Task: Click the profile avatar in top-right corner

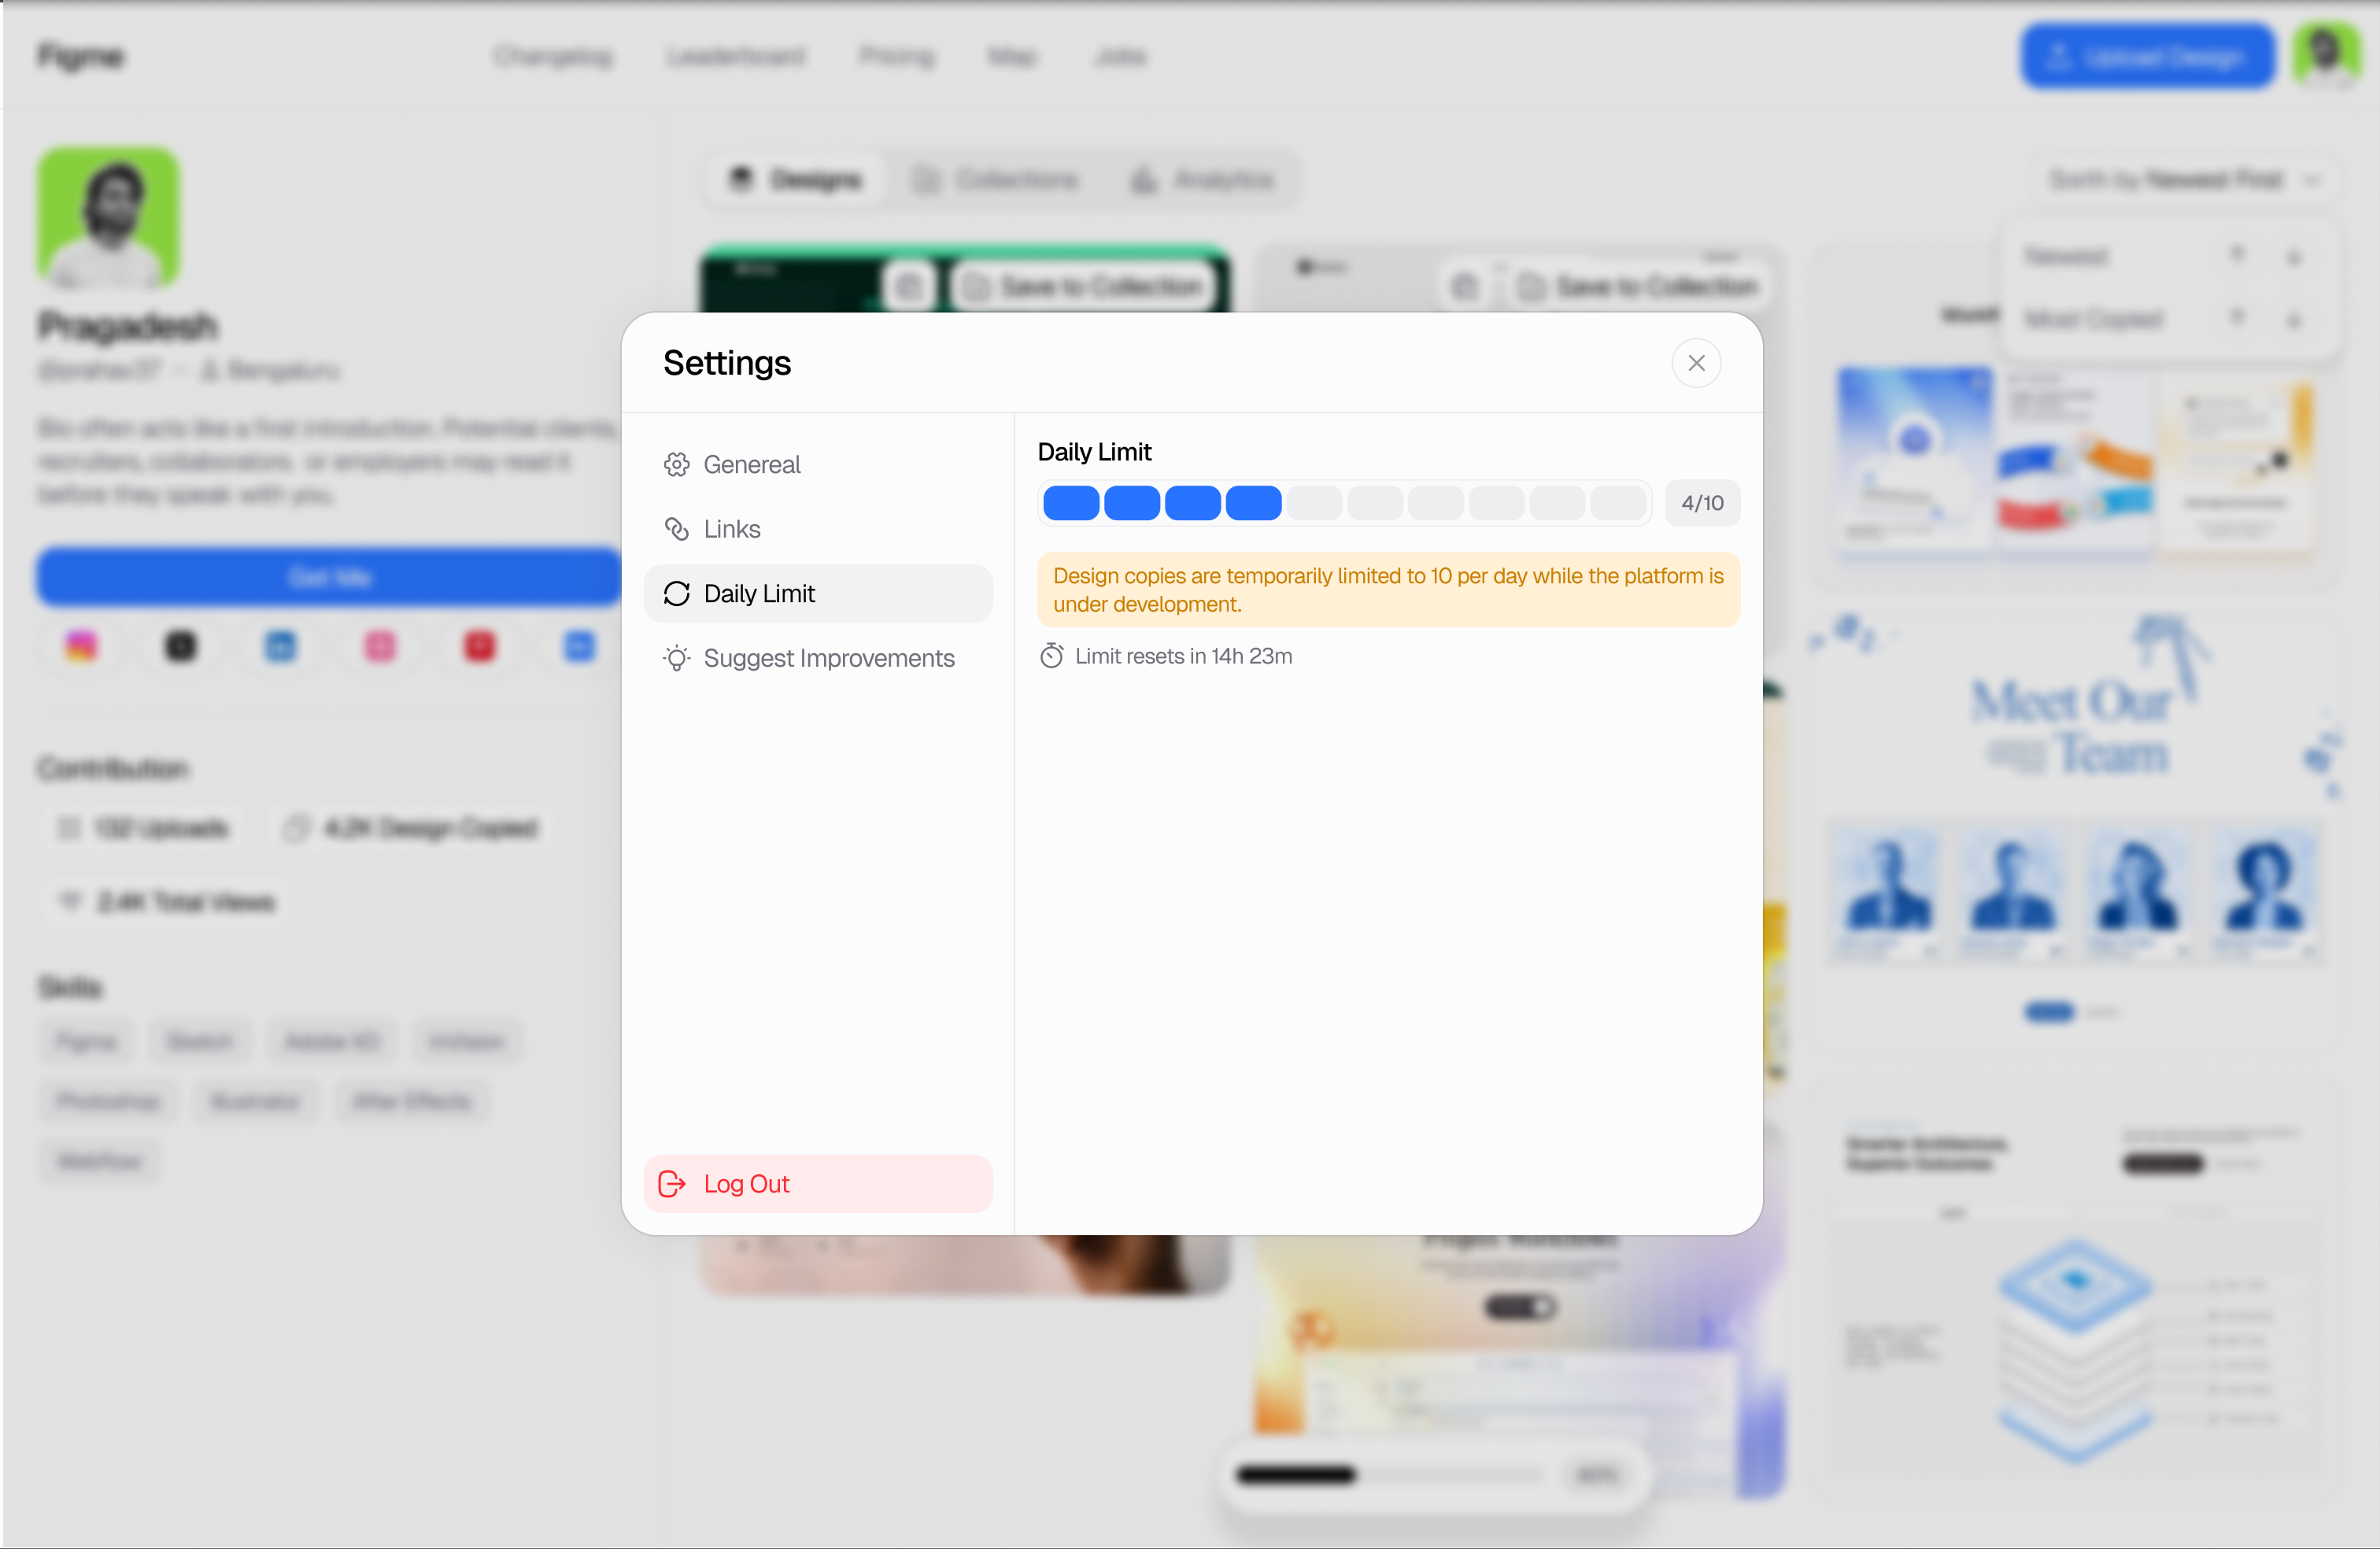Action: [2327, 55]
